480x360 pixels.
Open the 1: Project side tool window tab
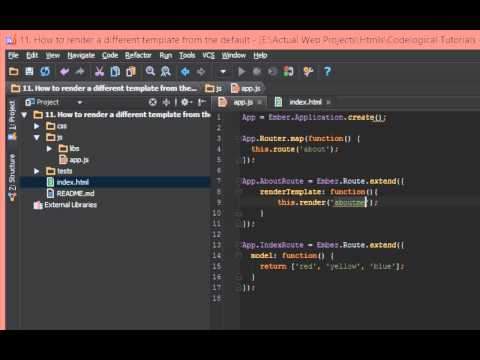tap(12, 120)
